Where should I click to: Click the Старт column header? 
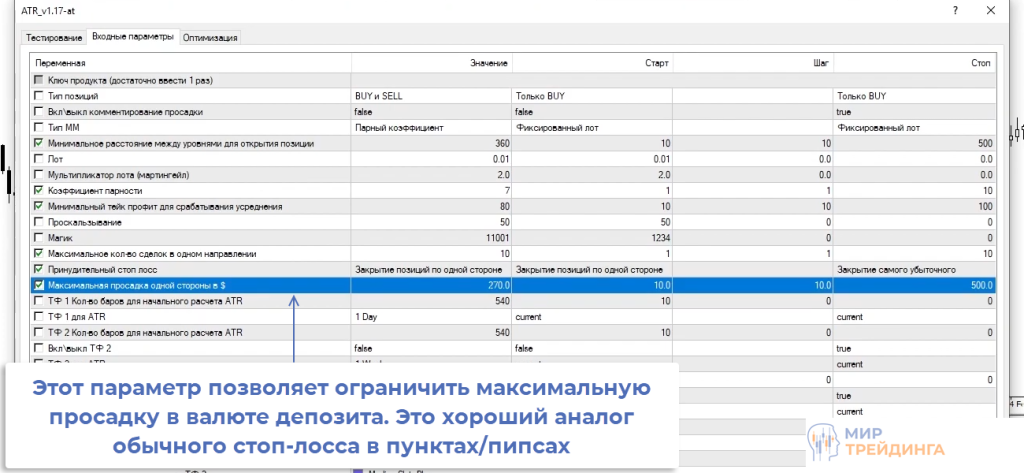click(592, 63)
